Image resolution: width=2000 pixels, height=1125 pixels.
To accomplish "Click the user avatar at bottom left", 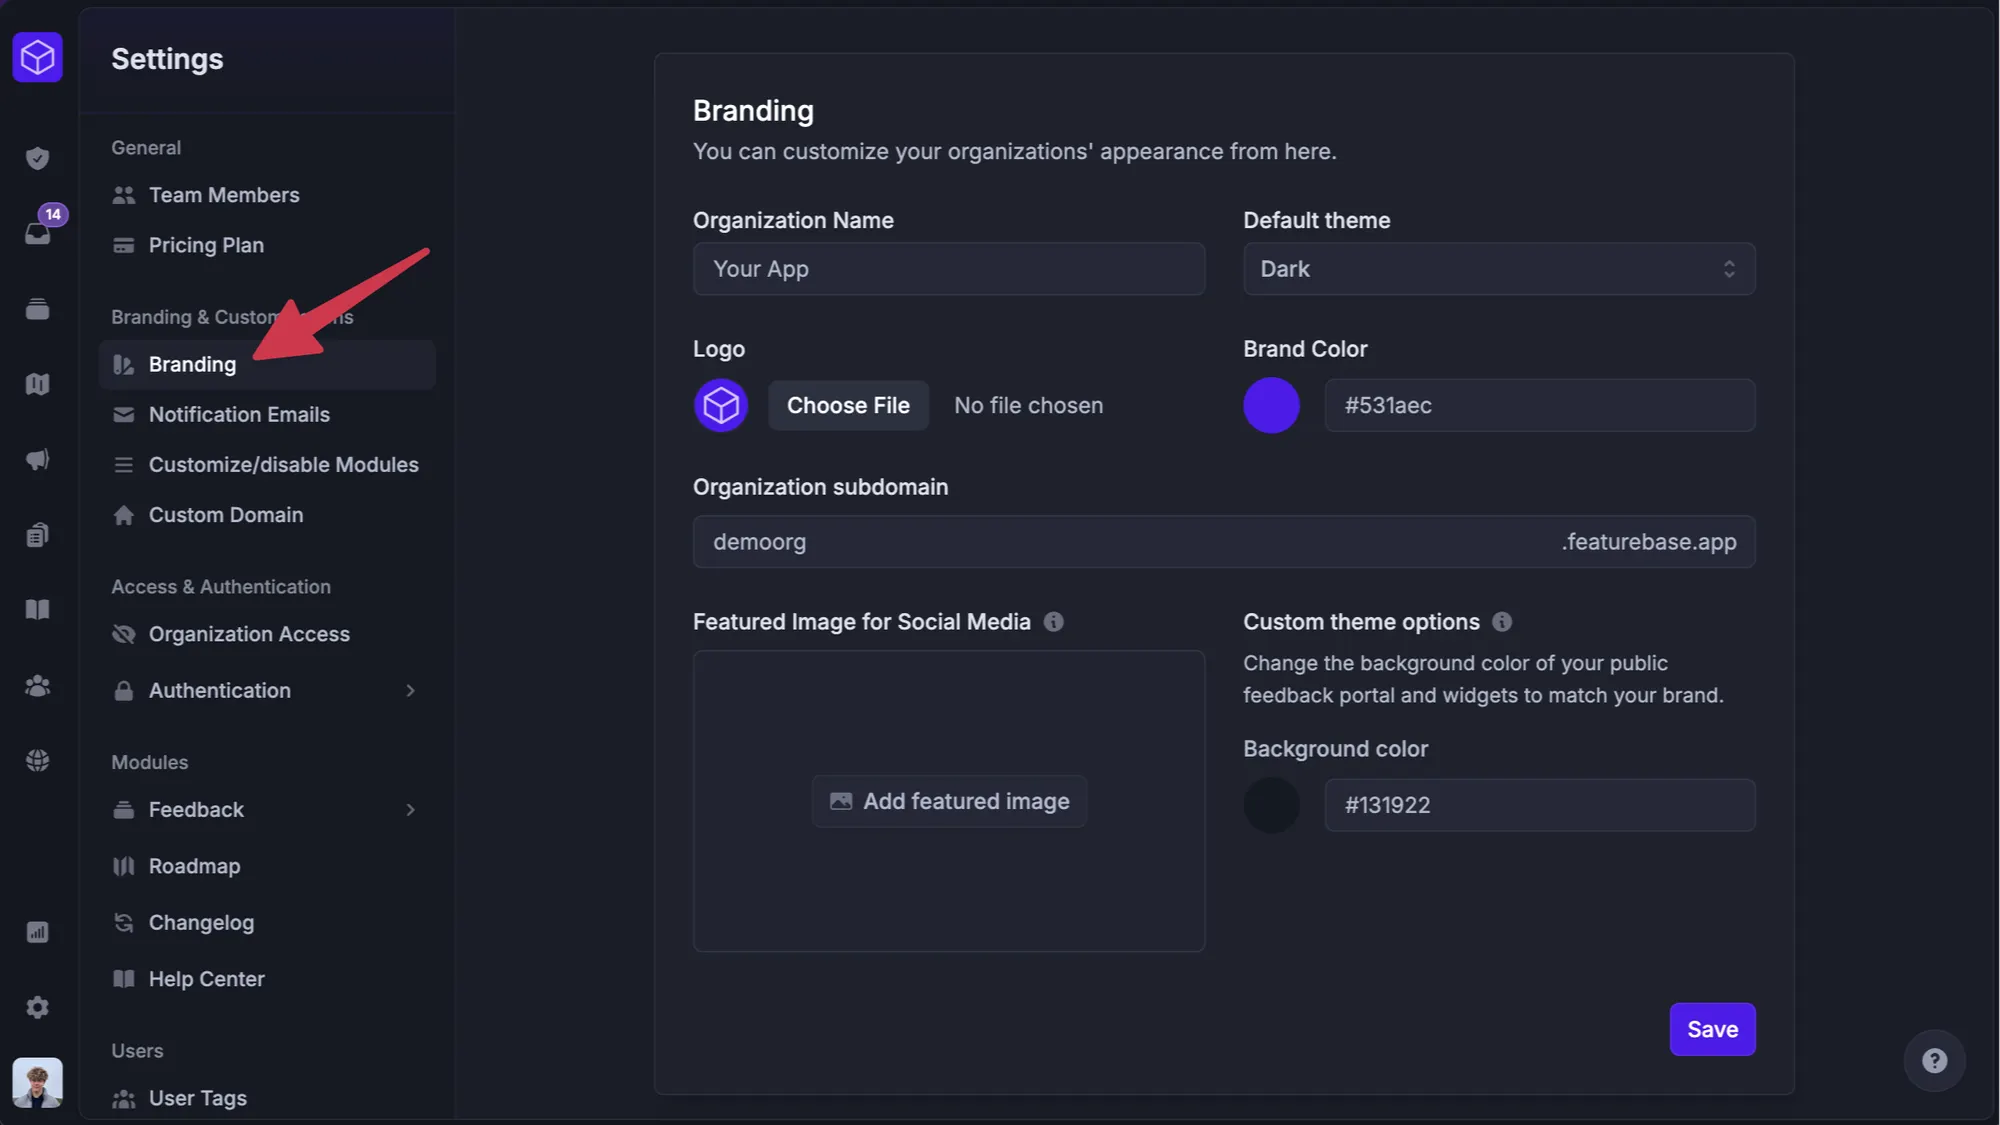I will 37,1082.
